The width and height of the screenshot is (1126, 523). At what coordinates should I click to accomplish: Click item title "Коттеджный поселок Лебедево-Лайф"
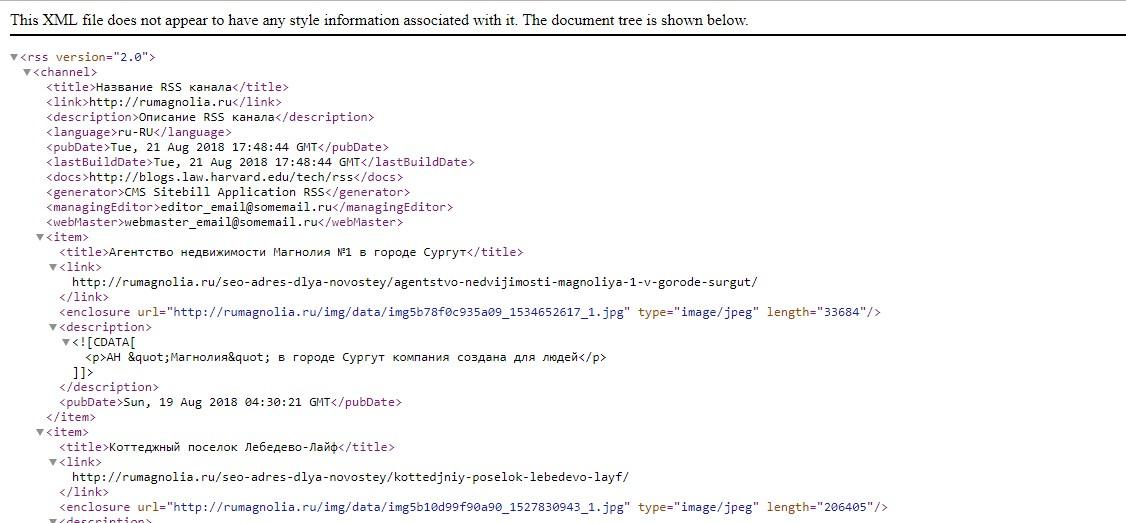[223, 447]
